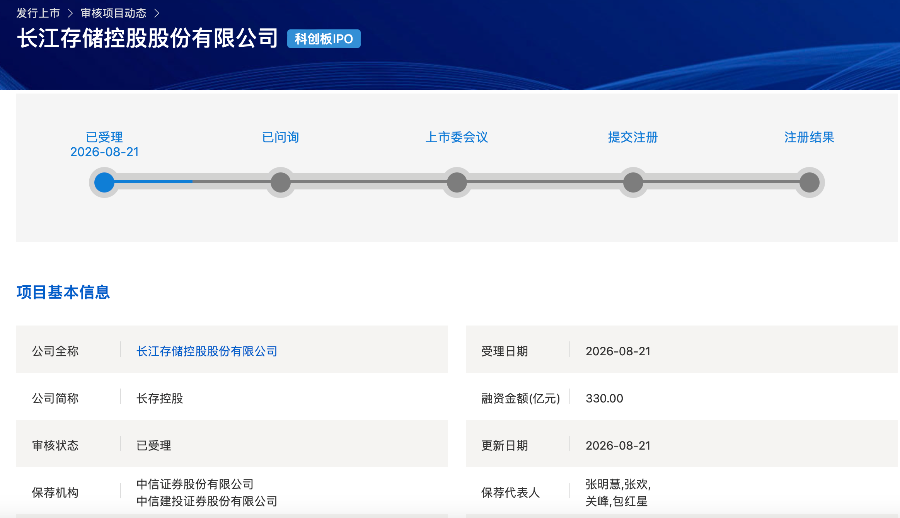The image size is (900, 518).
Task: Click sponsor 中信建投证券股份有限公司
Action: (x=207, y=501)
